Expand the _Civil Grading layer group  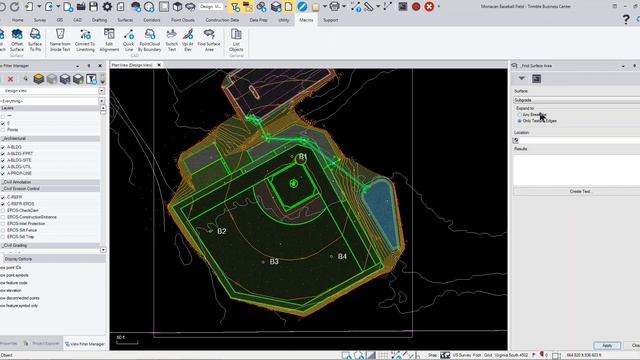click(49, 245)
